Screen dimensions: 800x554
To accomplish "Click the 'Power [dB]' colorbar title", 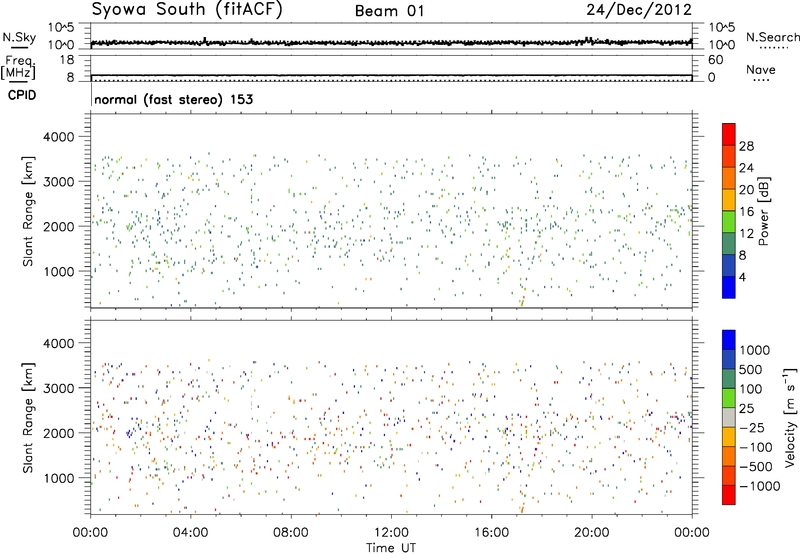I will [763, 211].
